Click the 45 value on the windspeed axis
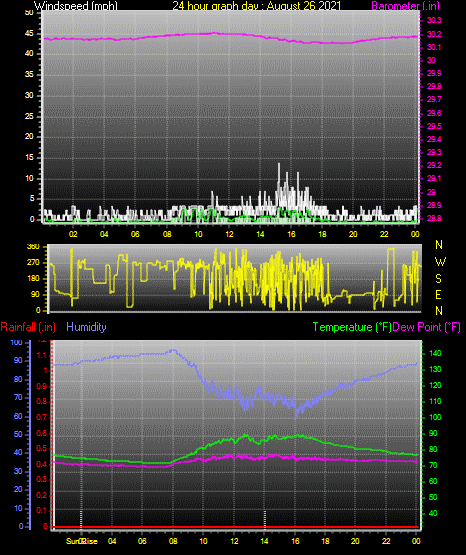 29,34
